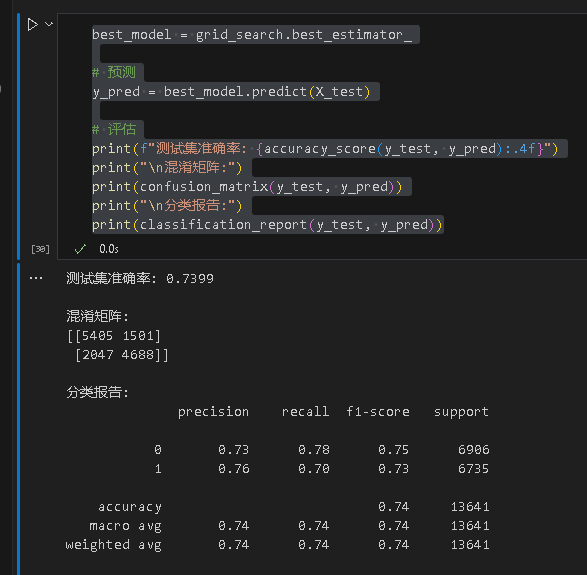Screen dimensions: 587x575
Task: Click print("\n混淆矩阵:") code line
Action: (167, 168)
